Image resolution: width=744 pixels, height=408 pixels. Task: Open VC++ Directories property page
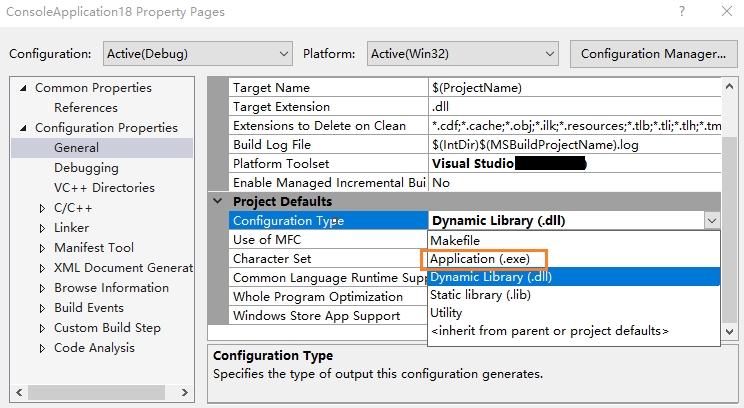104,188
